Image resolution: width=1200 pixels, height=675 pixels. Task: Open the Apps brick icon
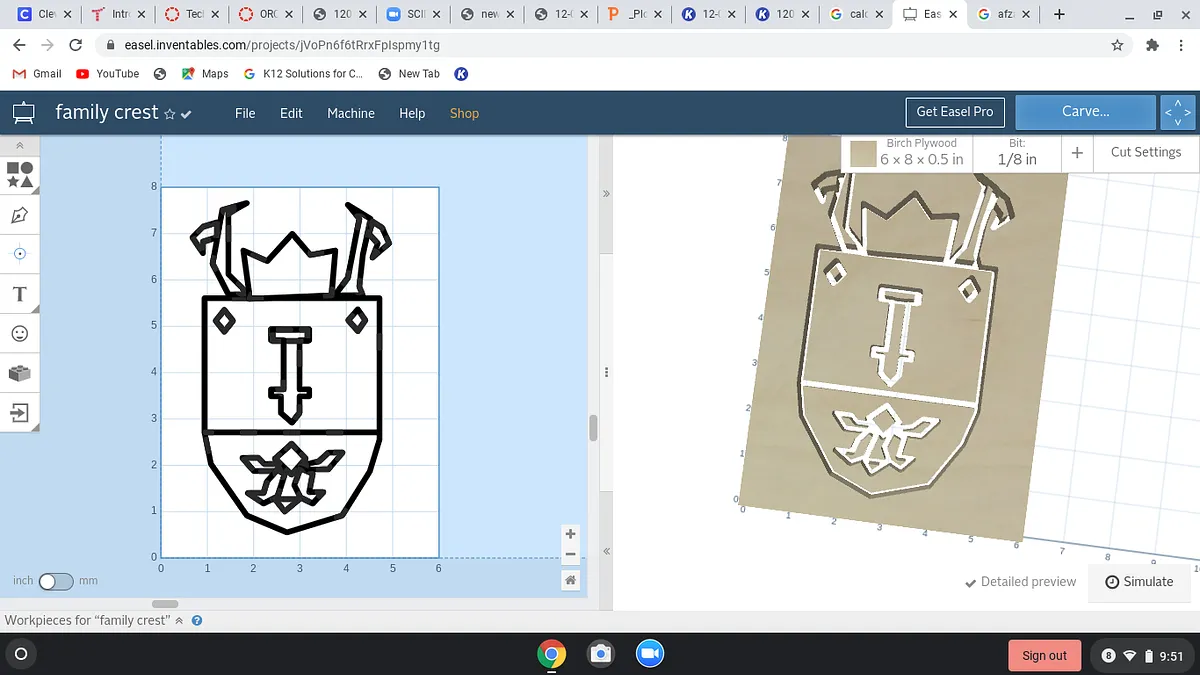pyautogui.click(x=20, y=373)
